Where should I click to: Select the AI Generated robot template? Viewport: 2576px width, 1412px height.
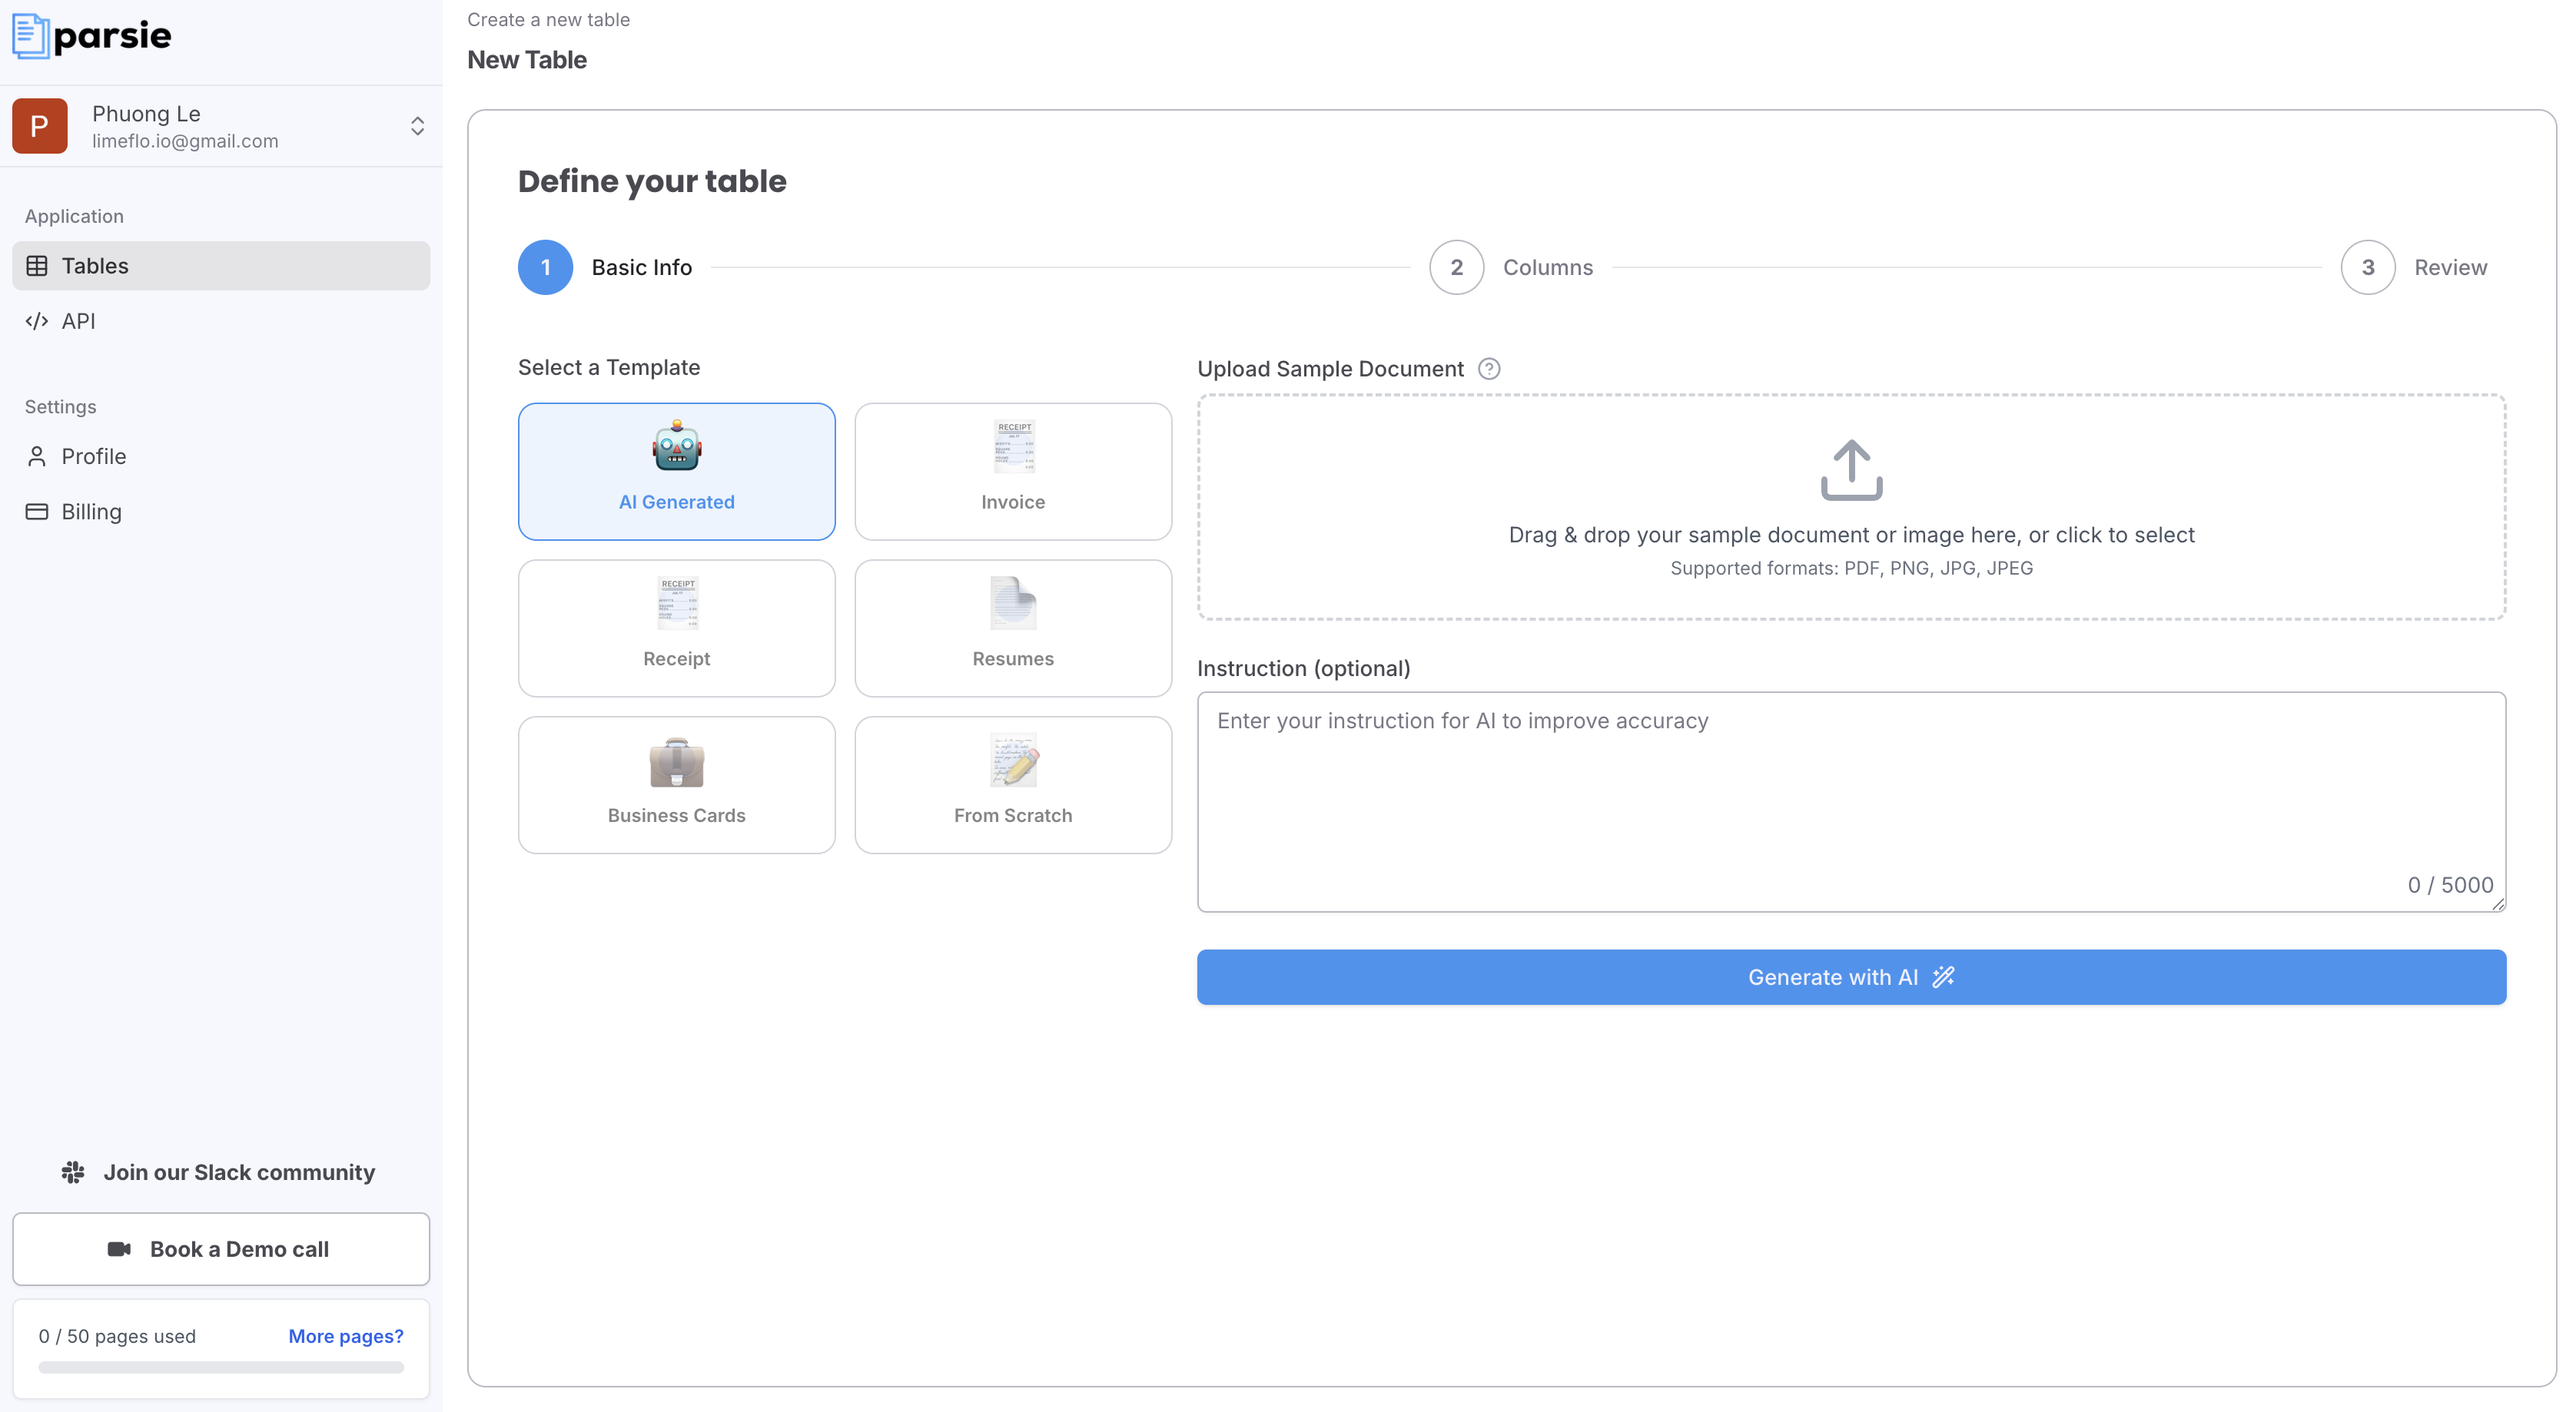click(677, 446)
